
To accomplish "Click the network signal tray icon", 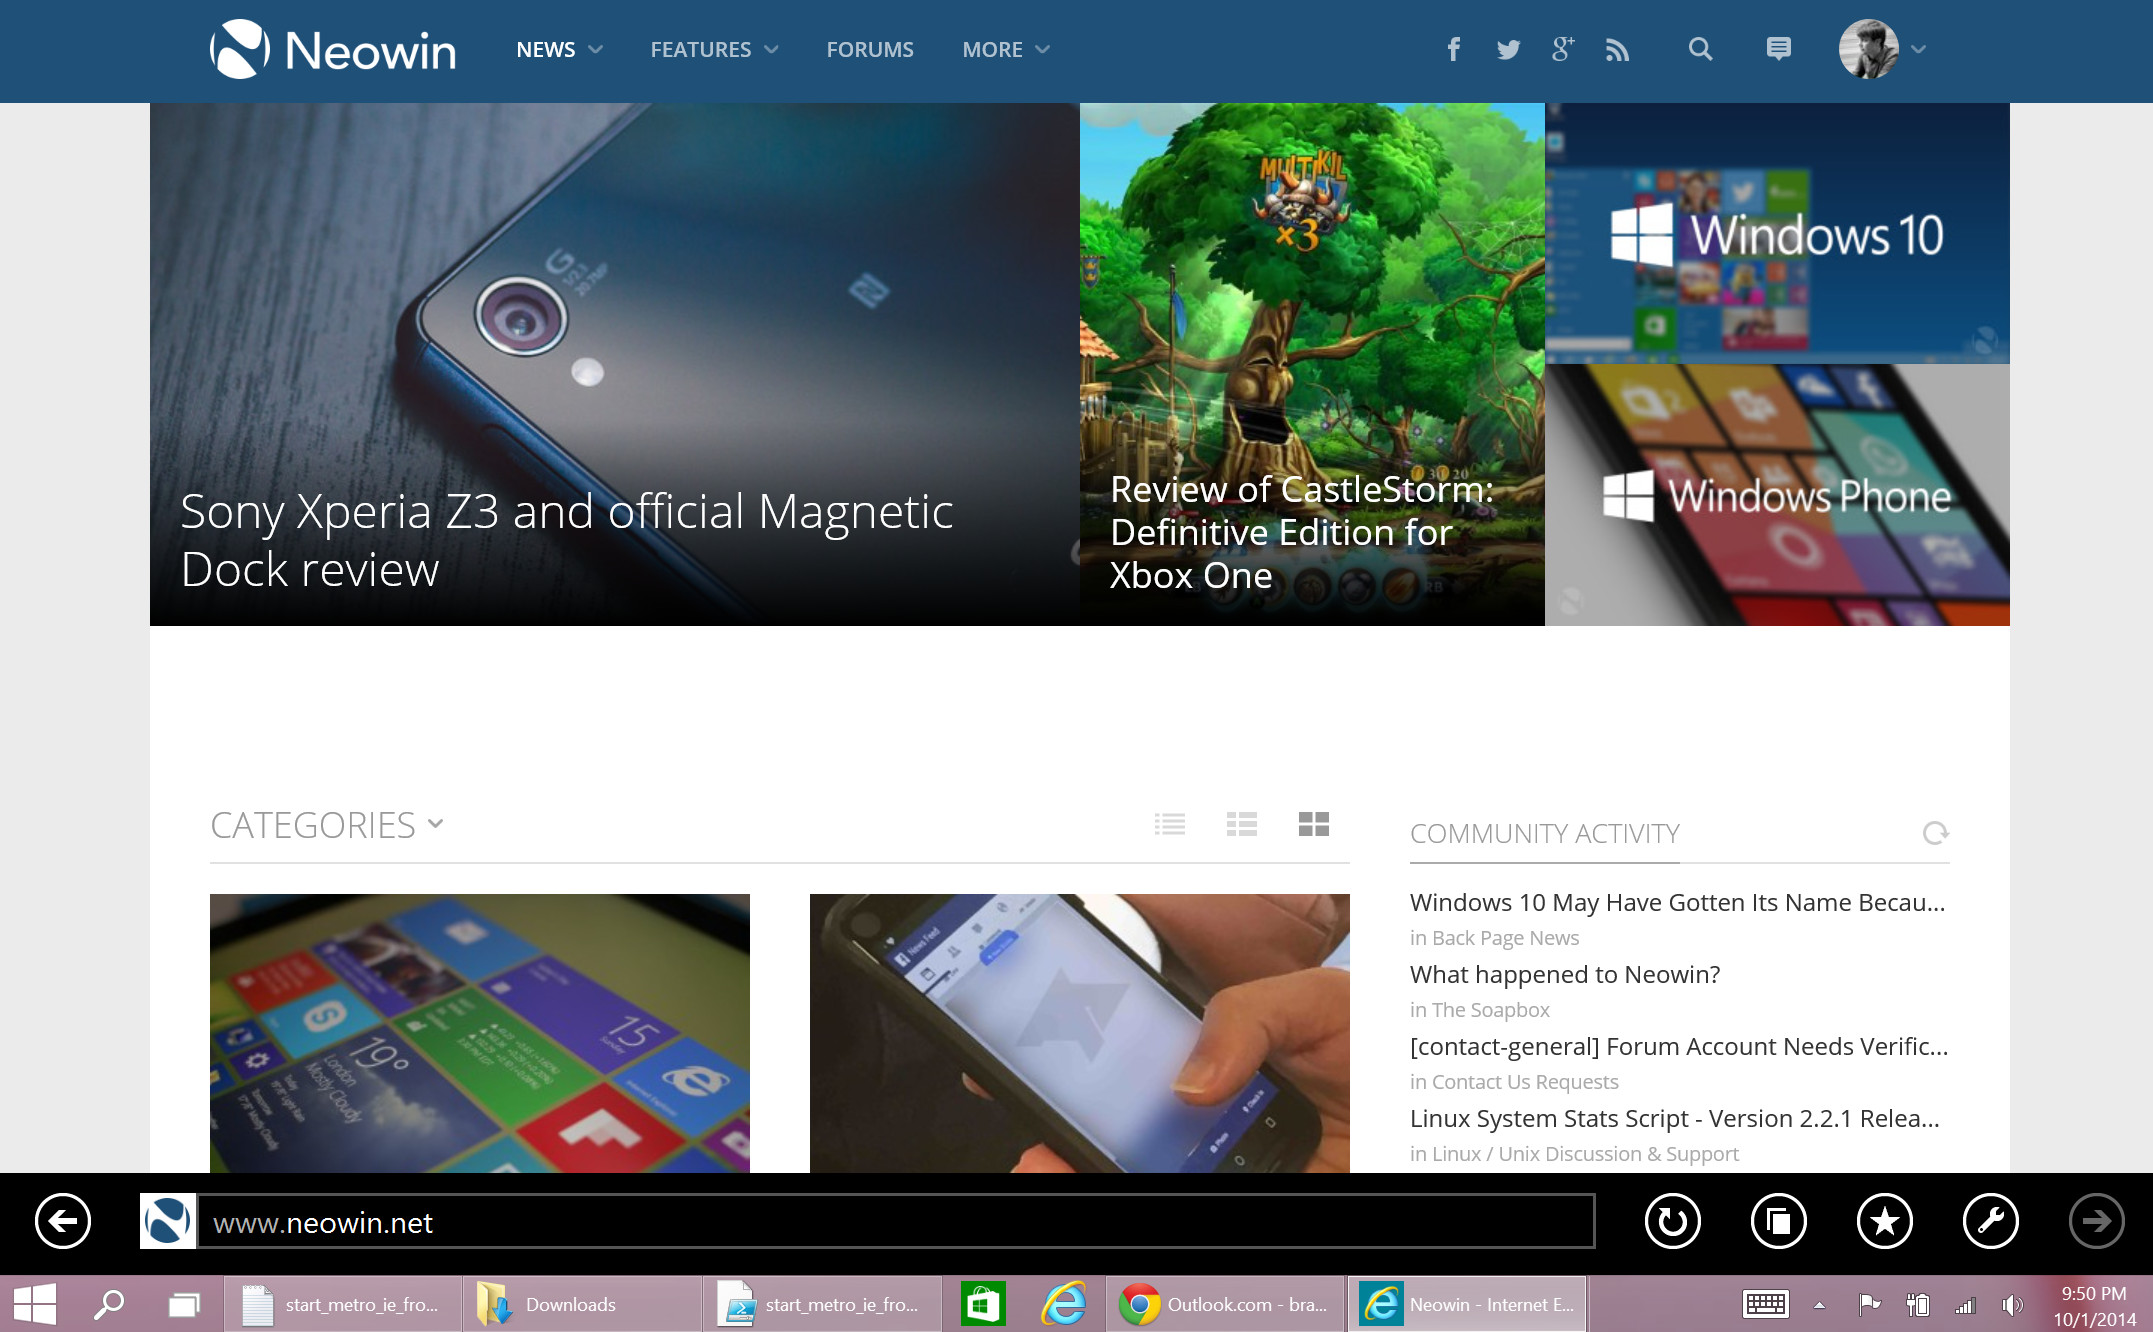I will click(x=1965, y=1304).
